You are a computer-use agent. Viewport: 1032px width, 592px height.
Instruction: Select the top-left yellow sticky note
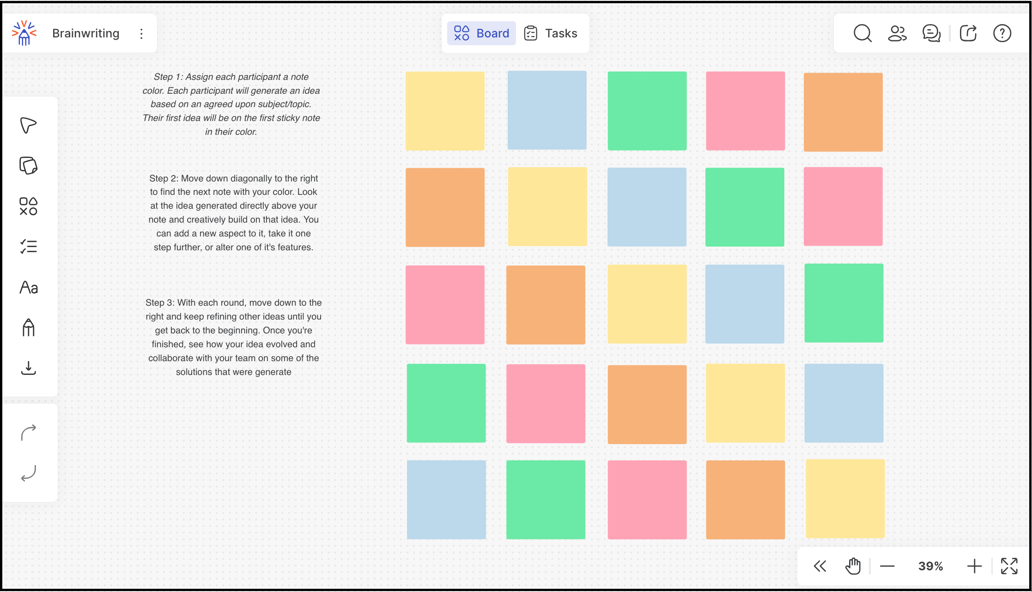tap(445, 111)
